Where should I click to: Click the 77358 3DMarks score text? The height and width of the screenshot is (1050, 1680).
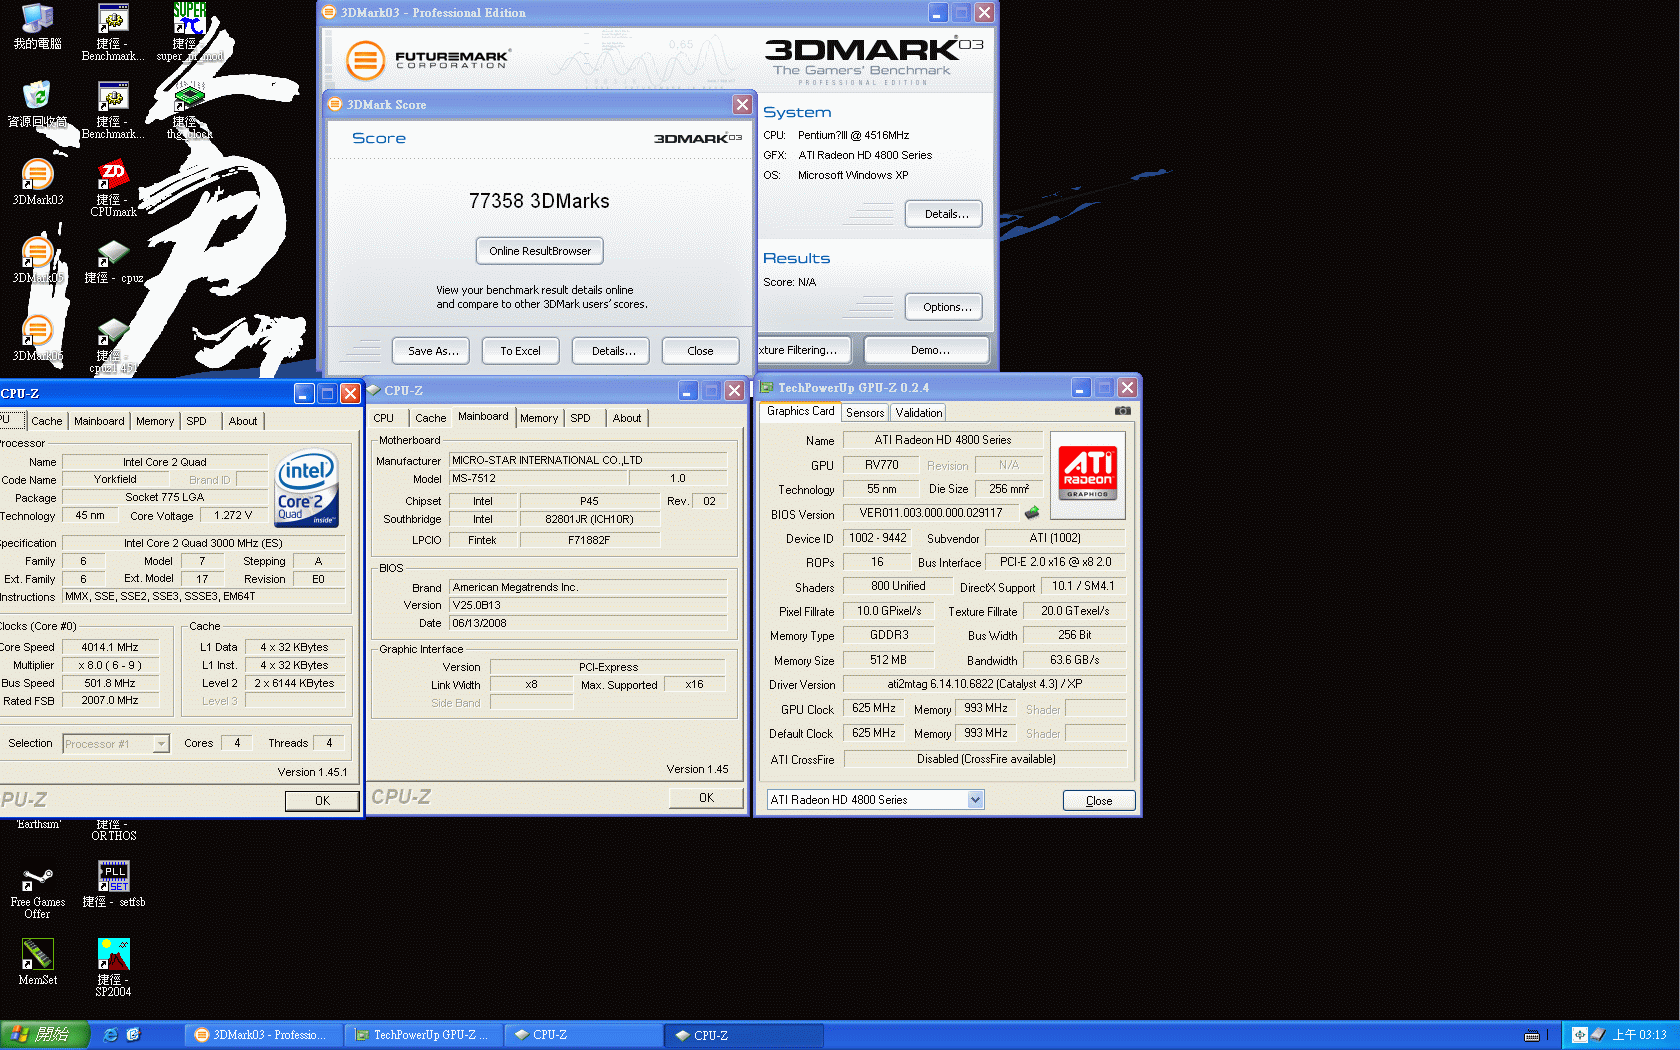[539, 201]
